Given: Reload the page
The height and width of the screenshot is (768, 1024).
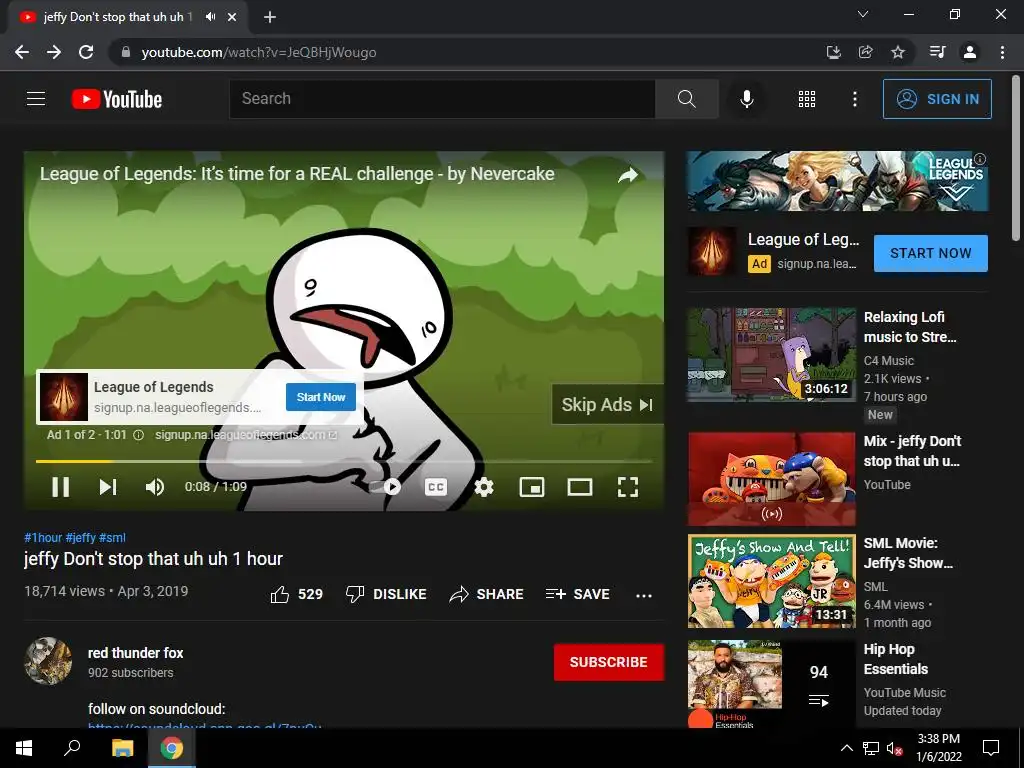Looking at the screenshot, I should (86, 52).
